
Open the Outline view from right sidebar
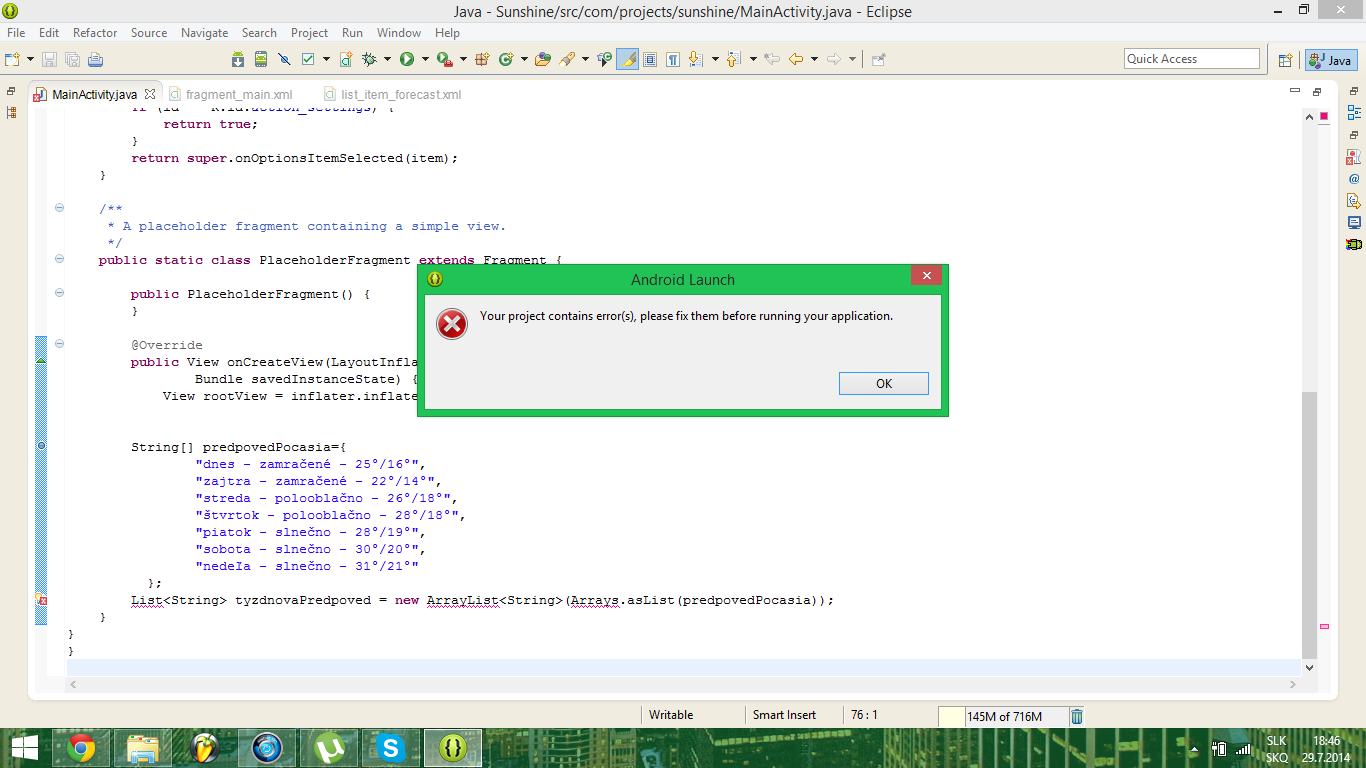[1354, 112]
